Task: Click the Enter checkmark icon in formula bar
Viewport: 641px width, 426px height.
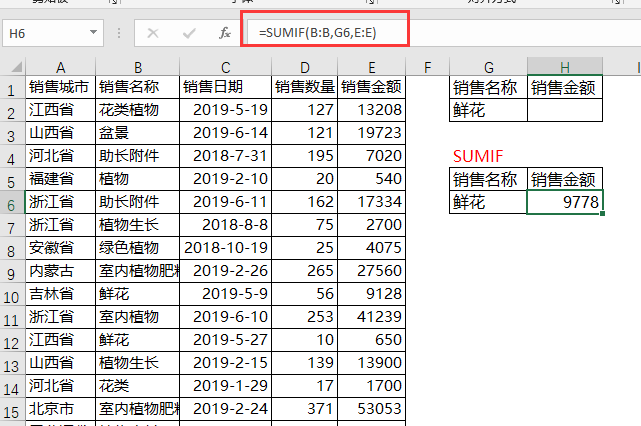Action: [189, 33]
